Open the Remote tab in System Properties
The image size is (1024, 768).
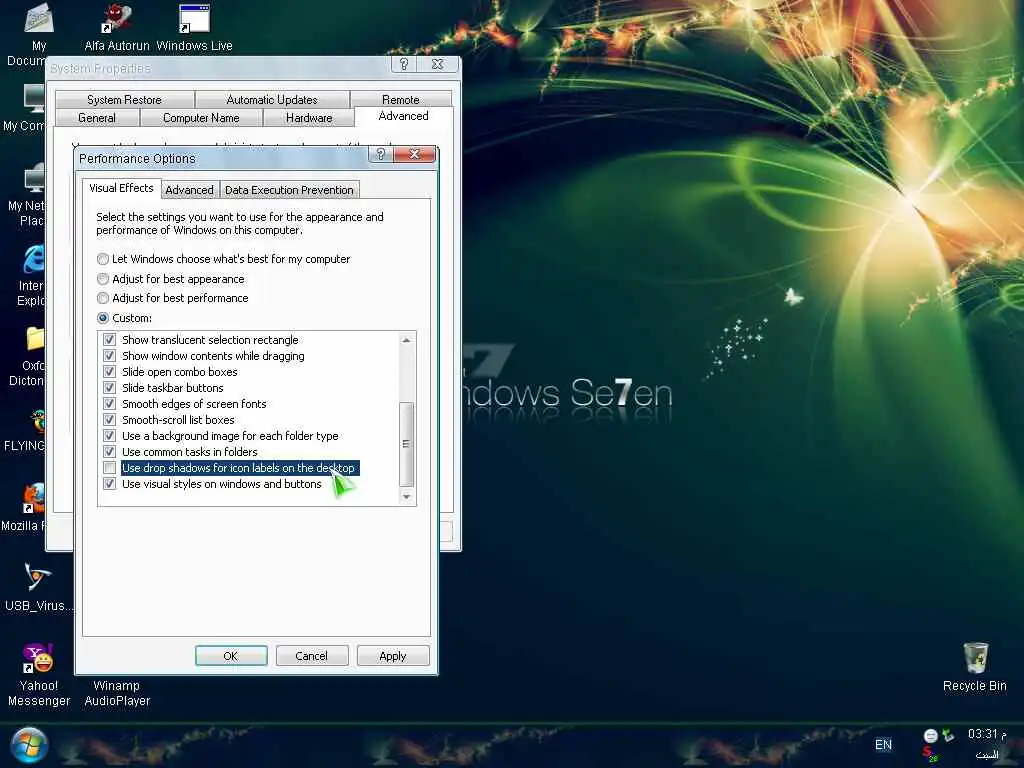[400, 100]
